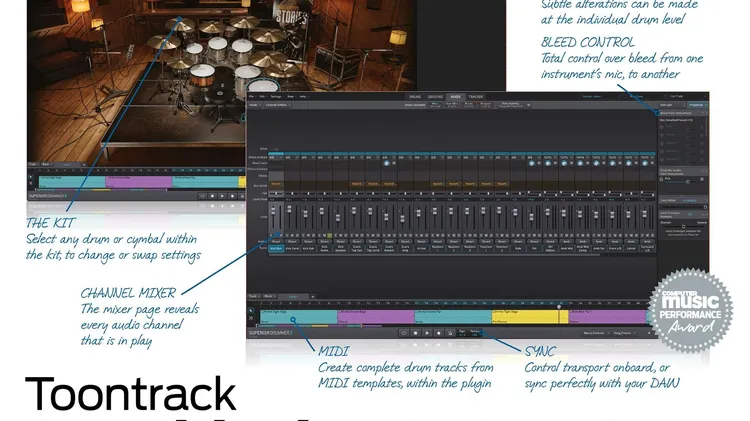Click the Snare Amp channel level fader
The width and height of the screenshot is (750, 421).
click(402, 218)
